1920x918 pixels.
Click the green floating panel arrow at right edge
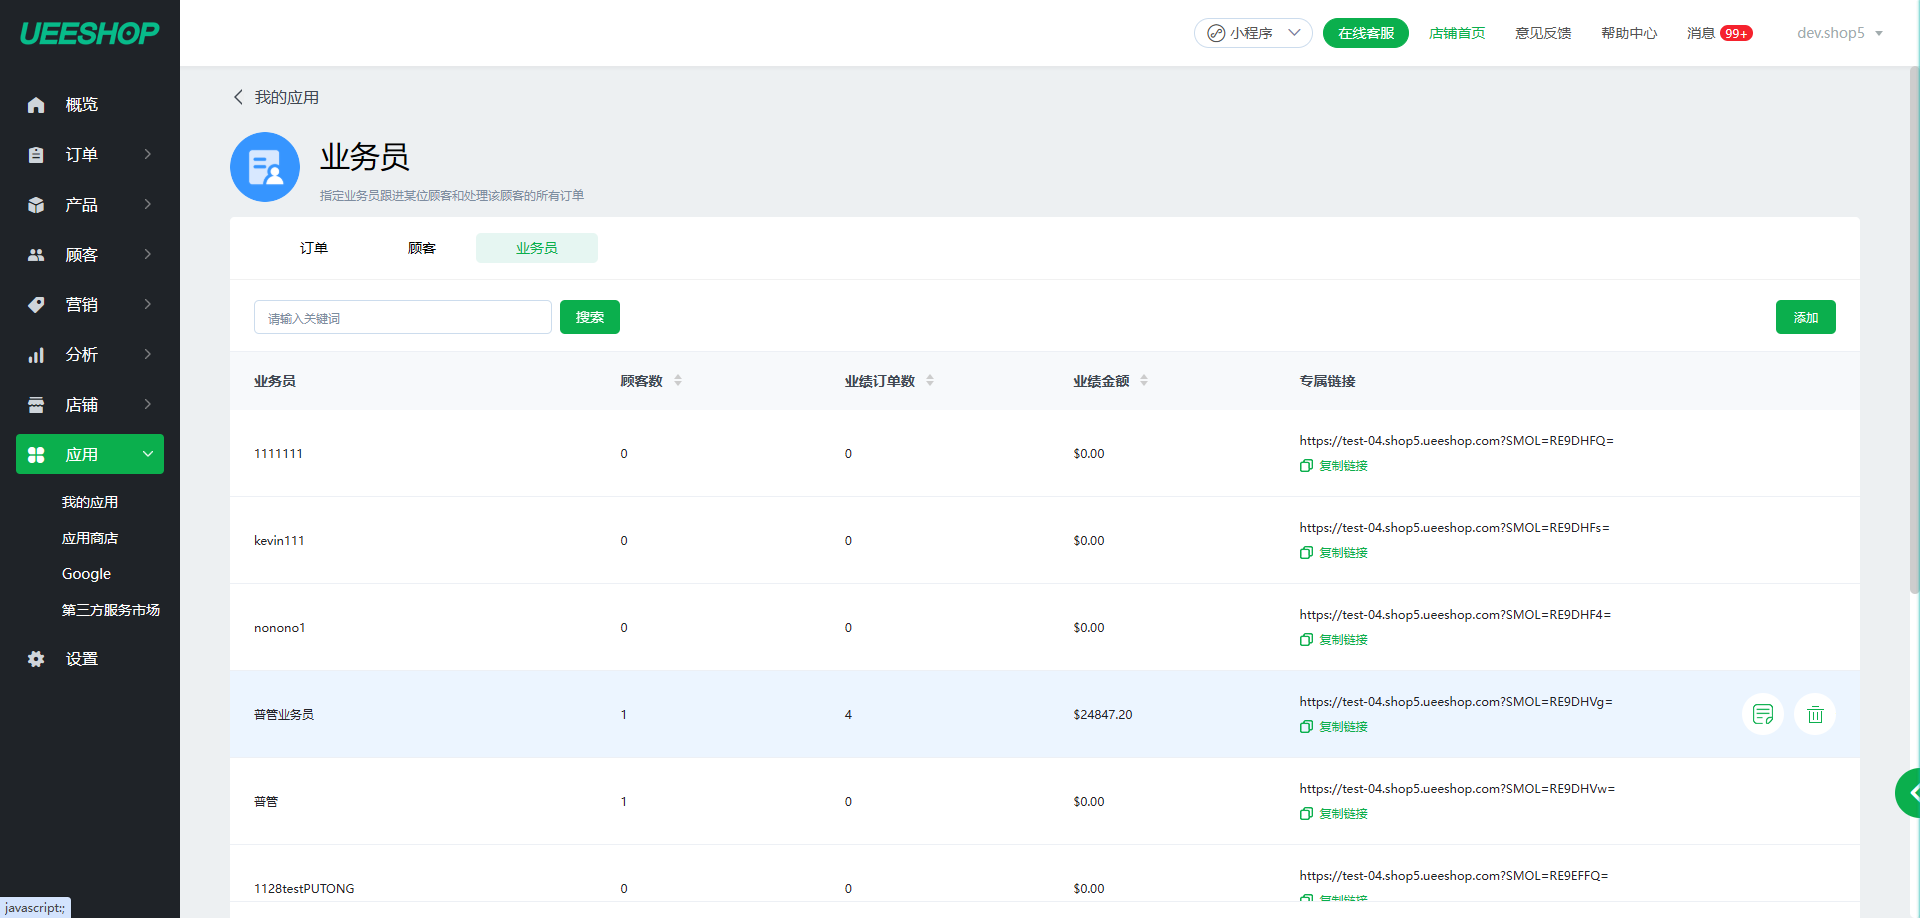(x=1910, y=793)
